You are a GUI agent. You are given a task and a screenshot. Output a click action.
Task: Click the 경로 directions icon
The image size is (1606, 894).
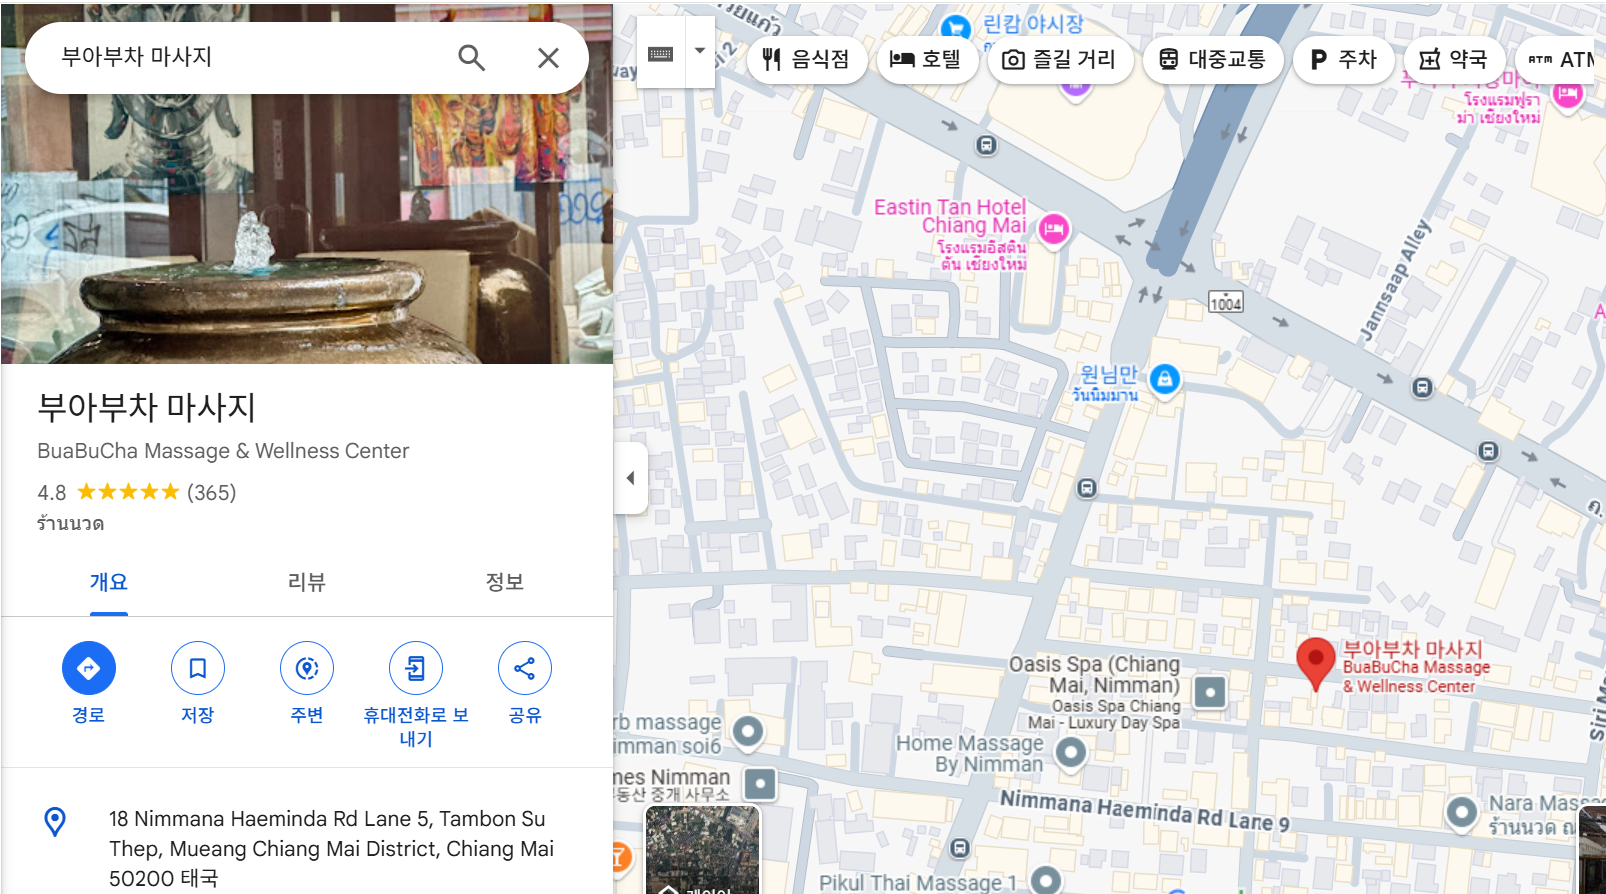89,668
